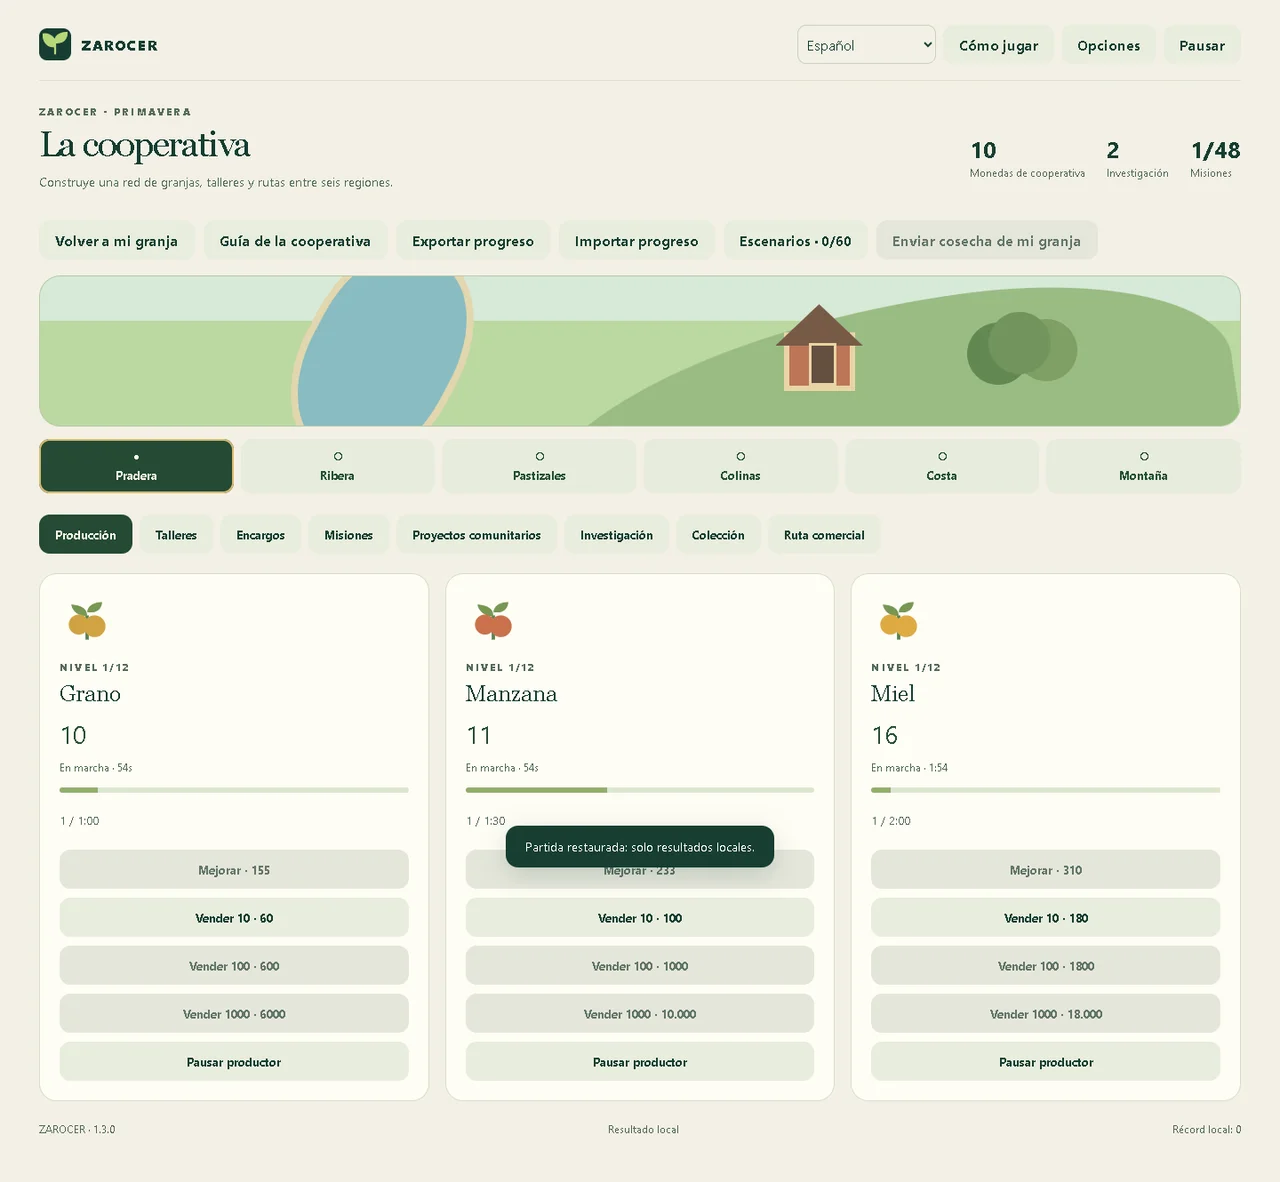This screenshot has height=1182, width=1280.
Task: Open the Ruta comercial tab
Action: pyautogui.click(x=824, y=535)
